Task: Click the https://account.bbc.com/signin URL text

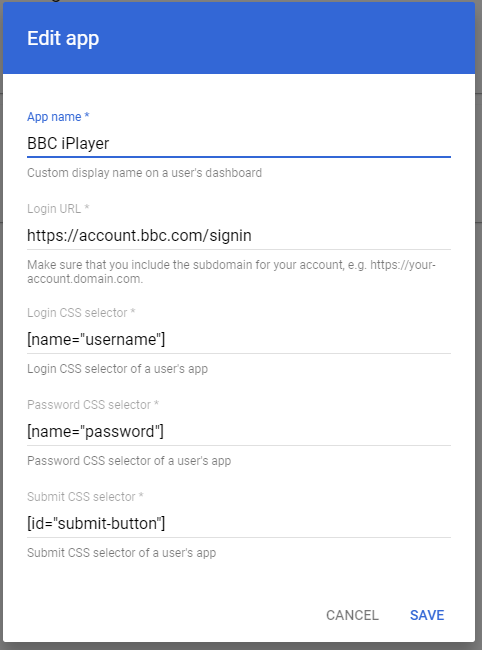Action: (139, 235)
